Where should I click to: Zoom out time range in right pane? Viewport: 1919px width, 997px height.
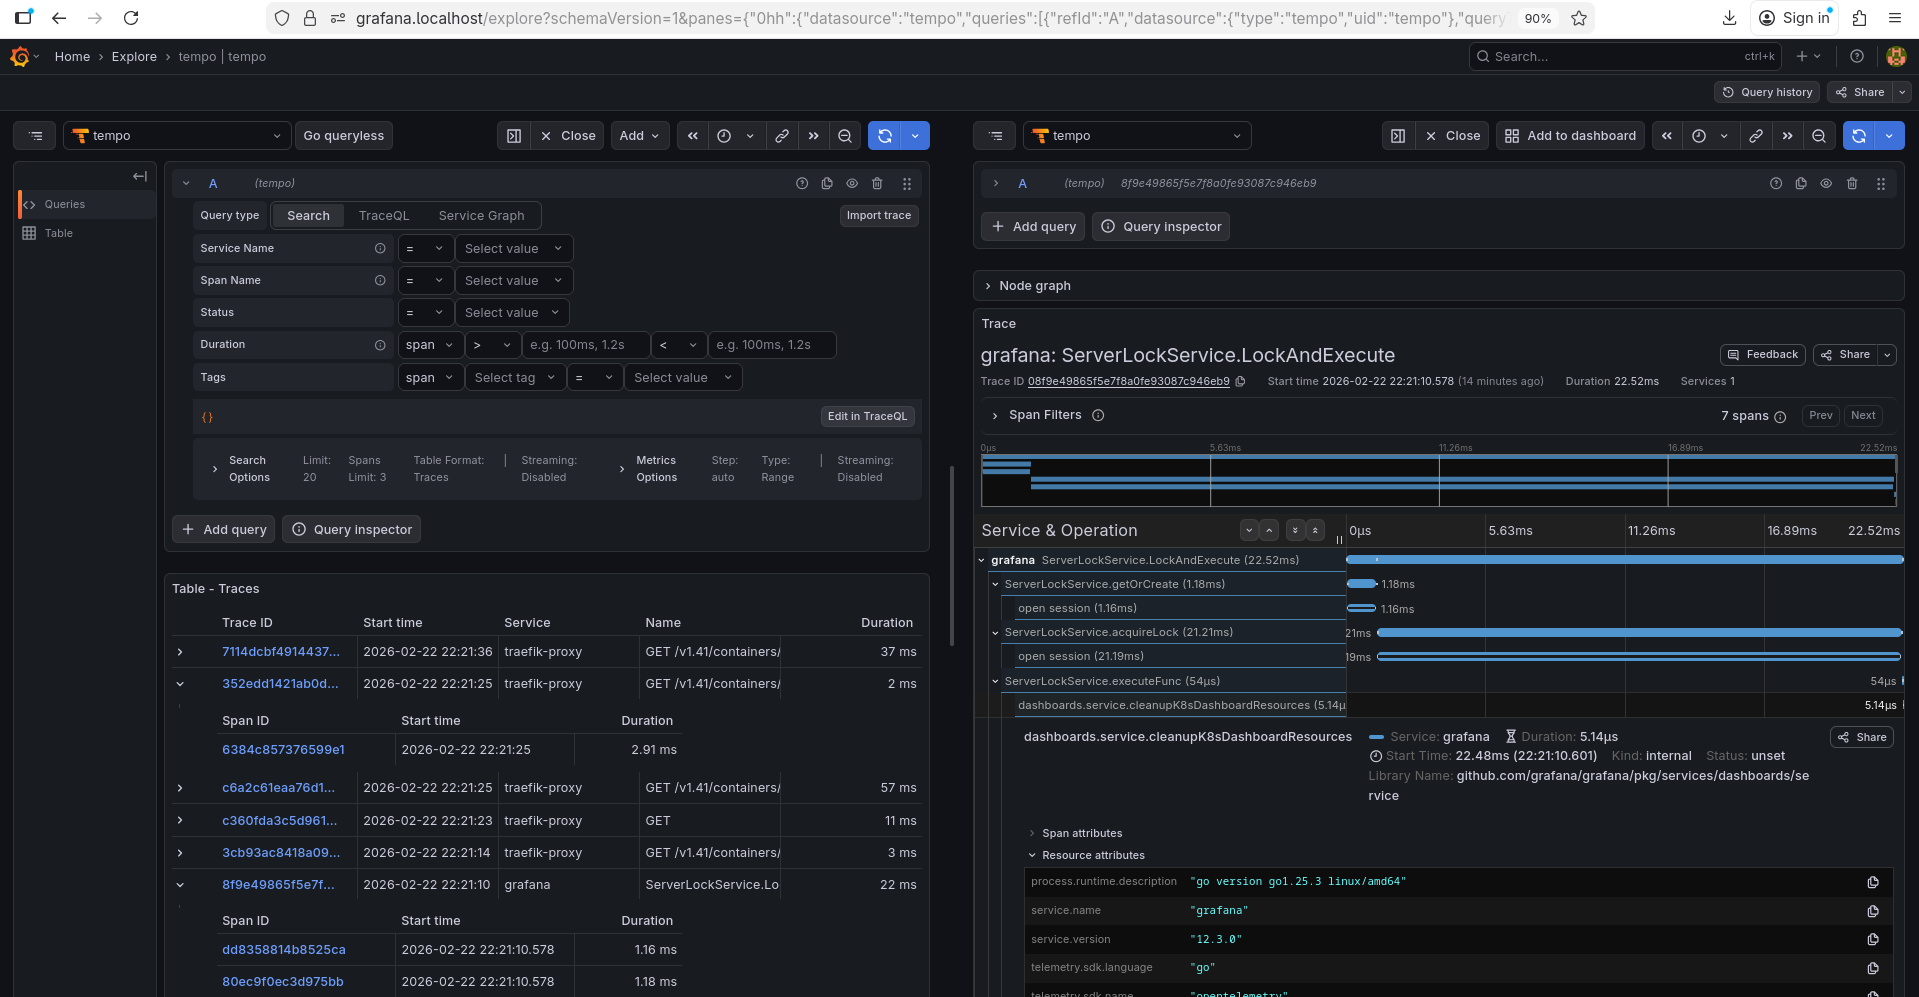pos(1819,136)
